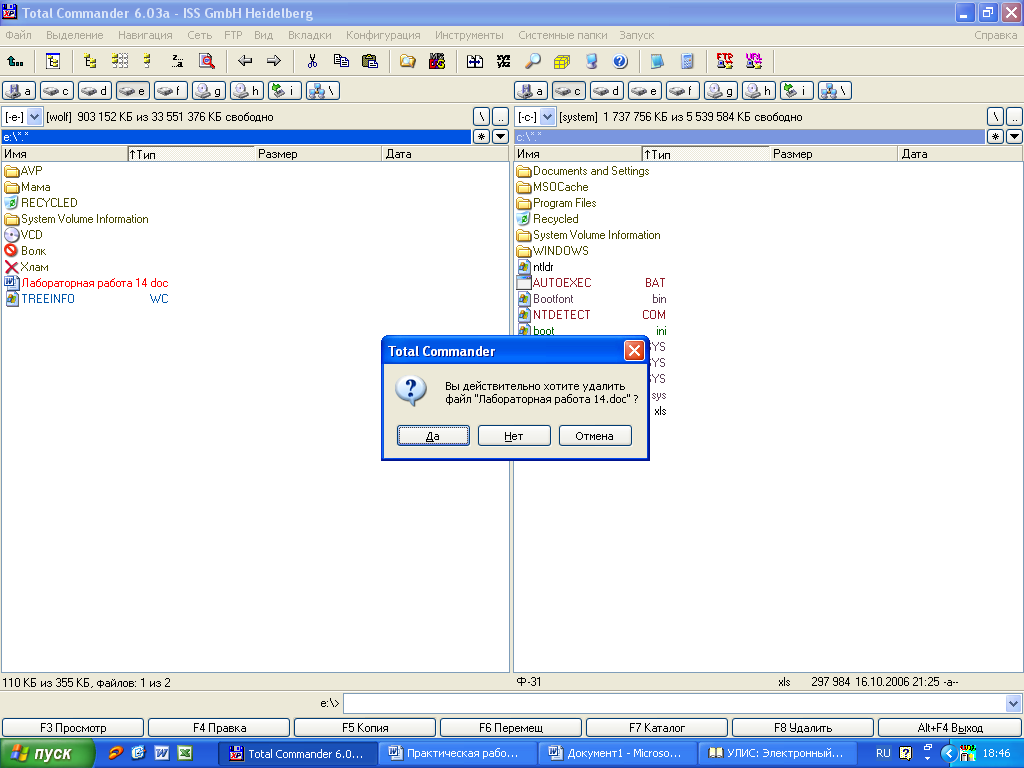Click the go-to-parent-directory toolbar icon

[x=15, y=61]
